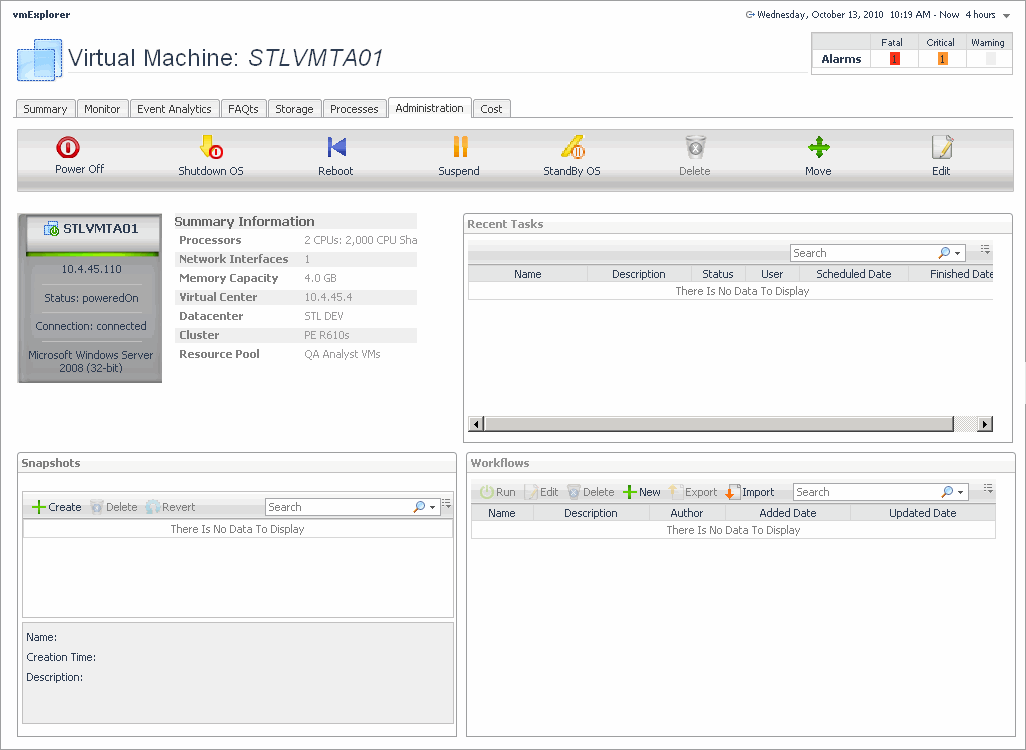
Task: Suspend the virtual machine
Action: coord(459,148)
